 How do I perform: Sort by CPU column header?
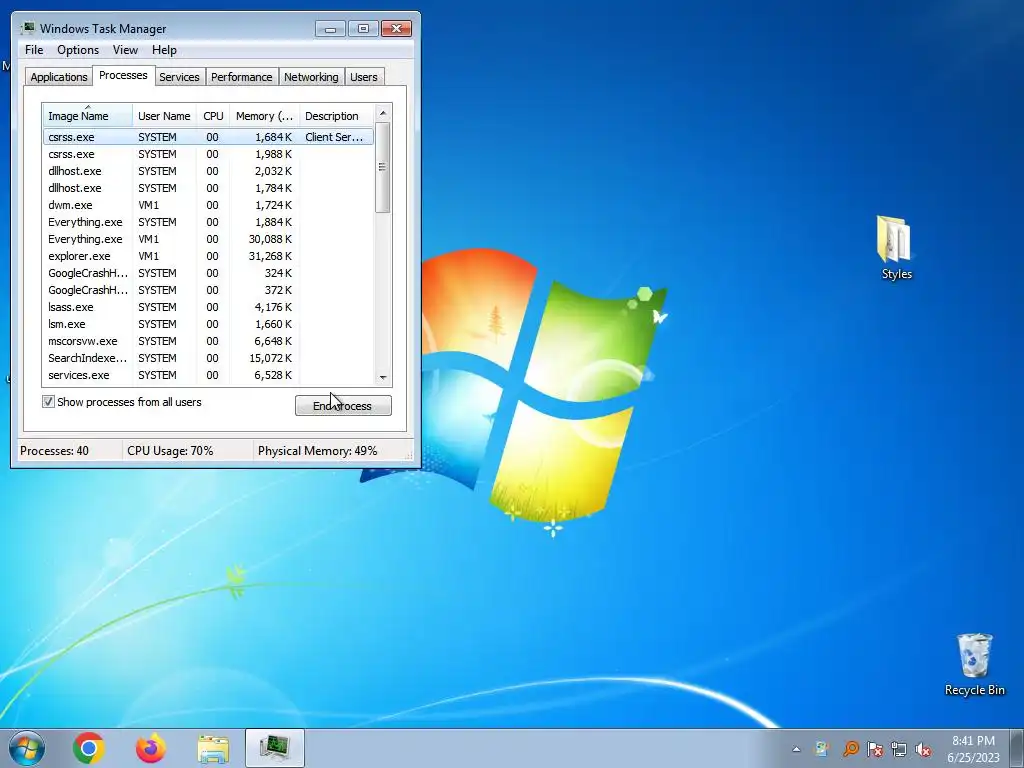(x=213, y=116)
